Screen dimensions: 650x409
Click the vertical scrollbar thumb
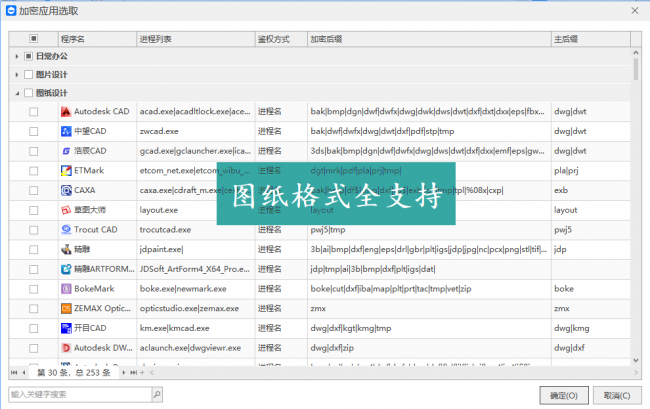(x=635, y=69)
